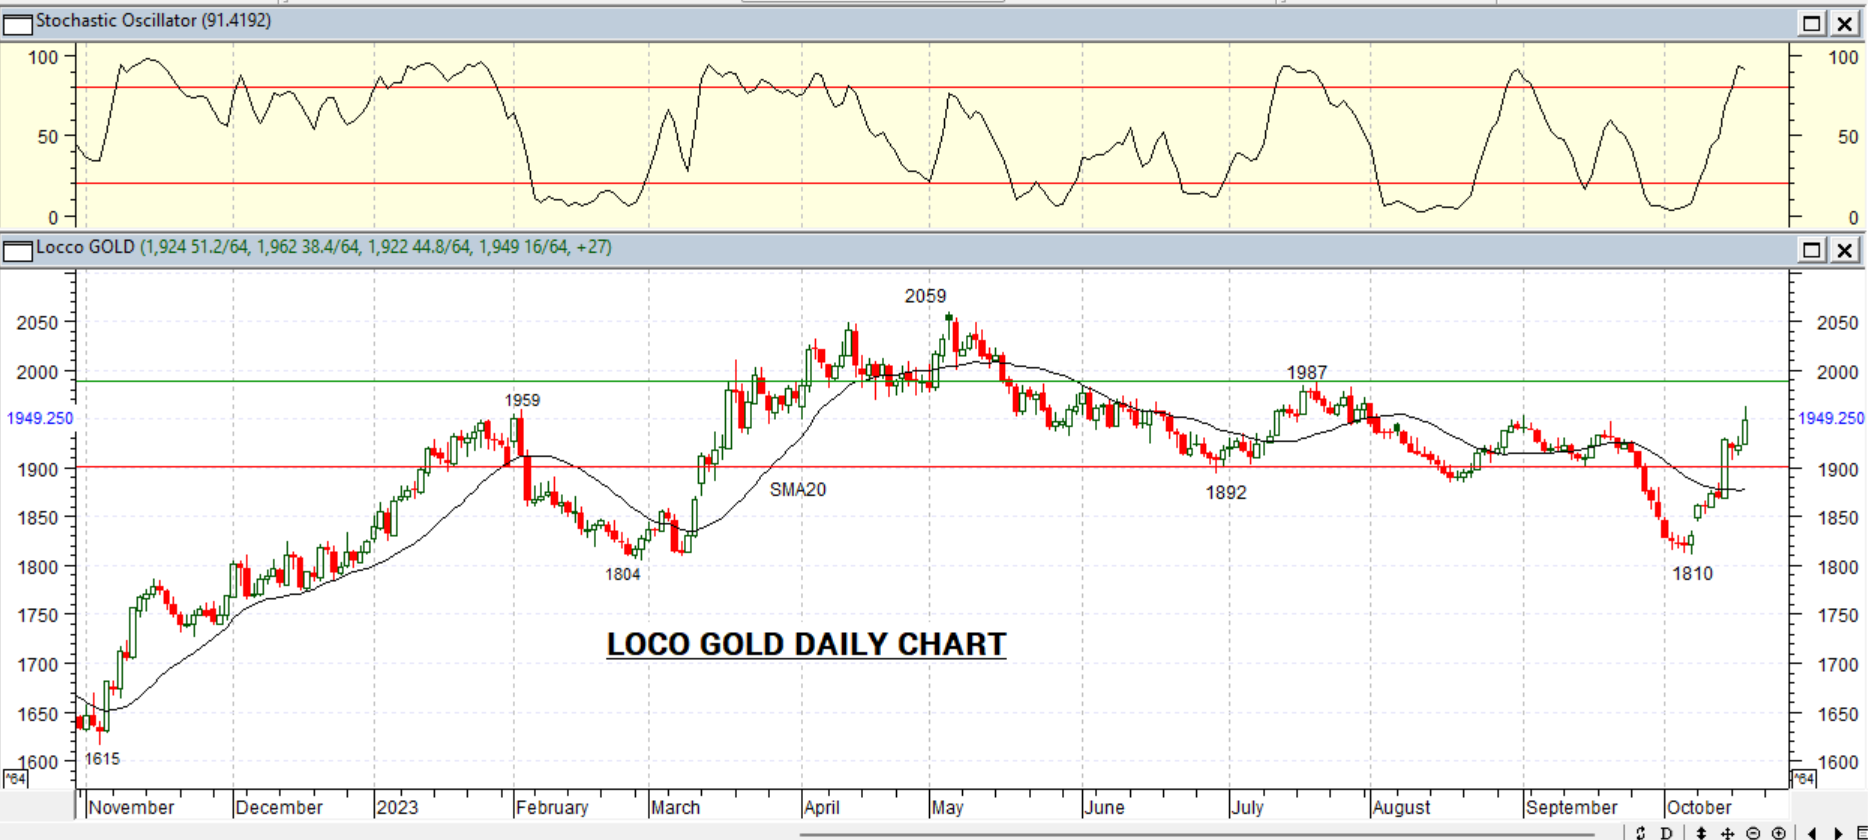Close the Stochastic Oscillator panel
Screen dimensions: 1868x840
click(x=1845, y=23)
